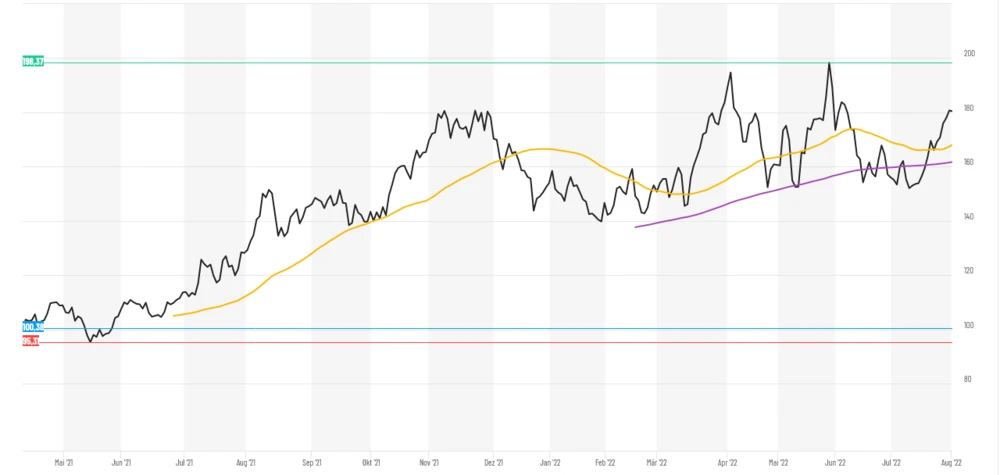Click the Okt '21 axis label
This screenshot has height=475, width=1000.
(x=370, y=463)
